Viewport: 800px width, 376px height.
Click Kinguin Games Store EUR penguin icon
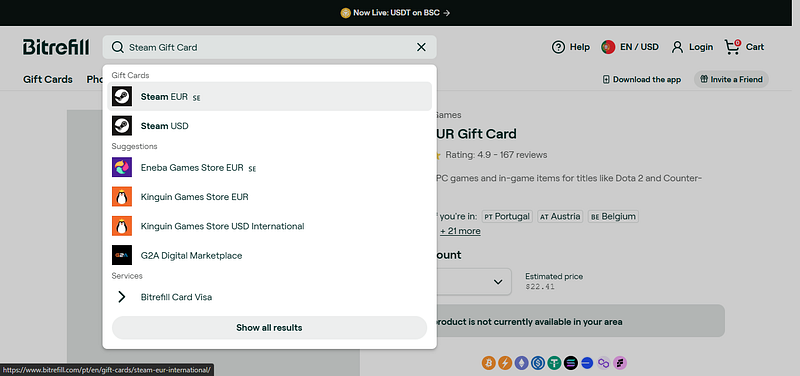point(122,197)
